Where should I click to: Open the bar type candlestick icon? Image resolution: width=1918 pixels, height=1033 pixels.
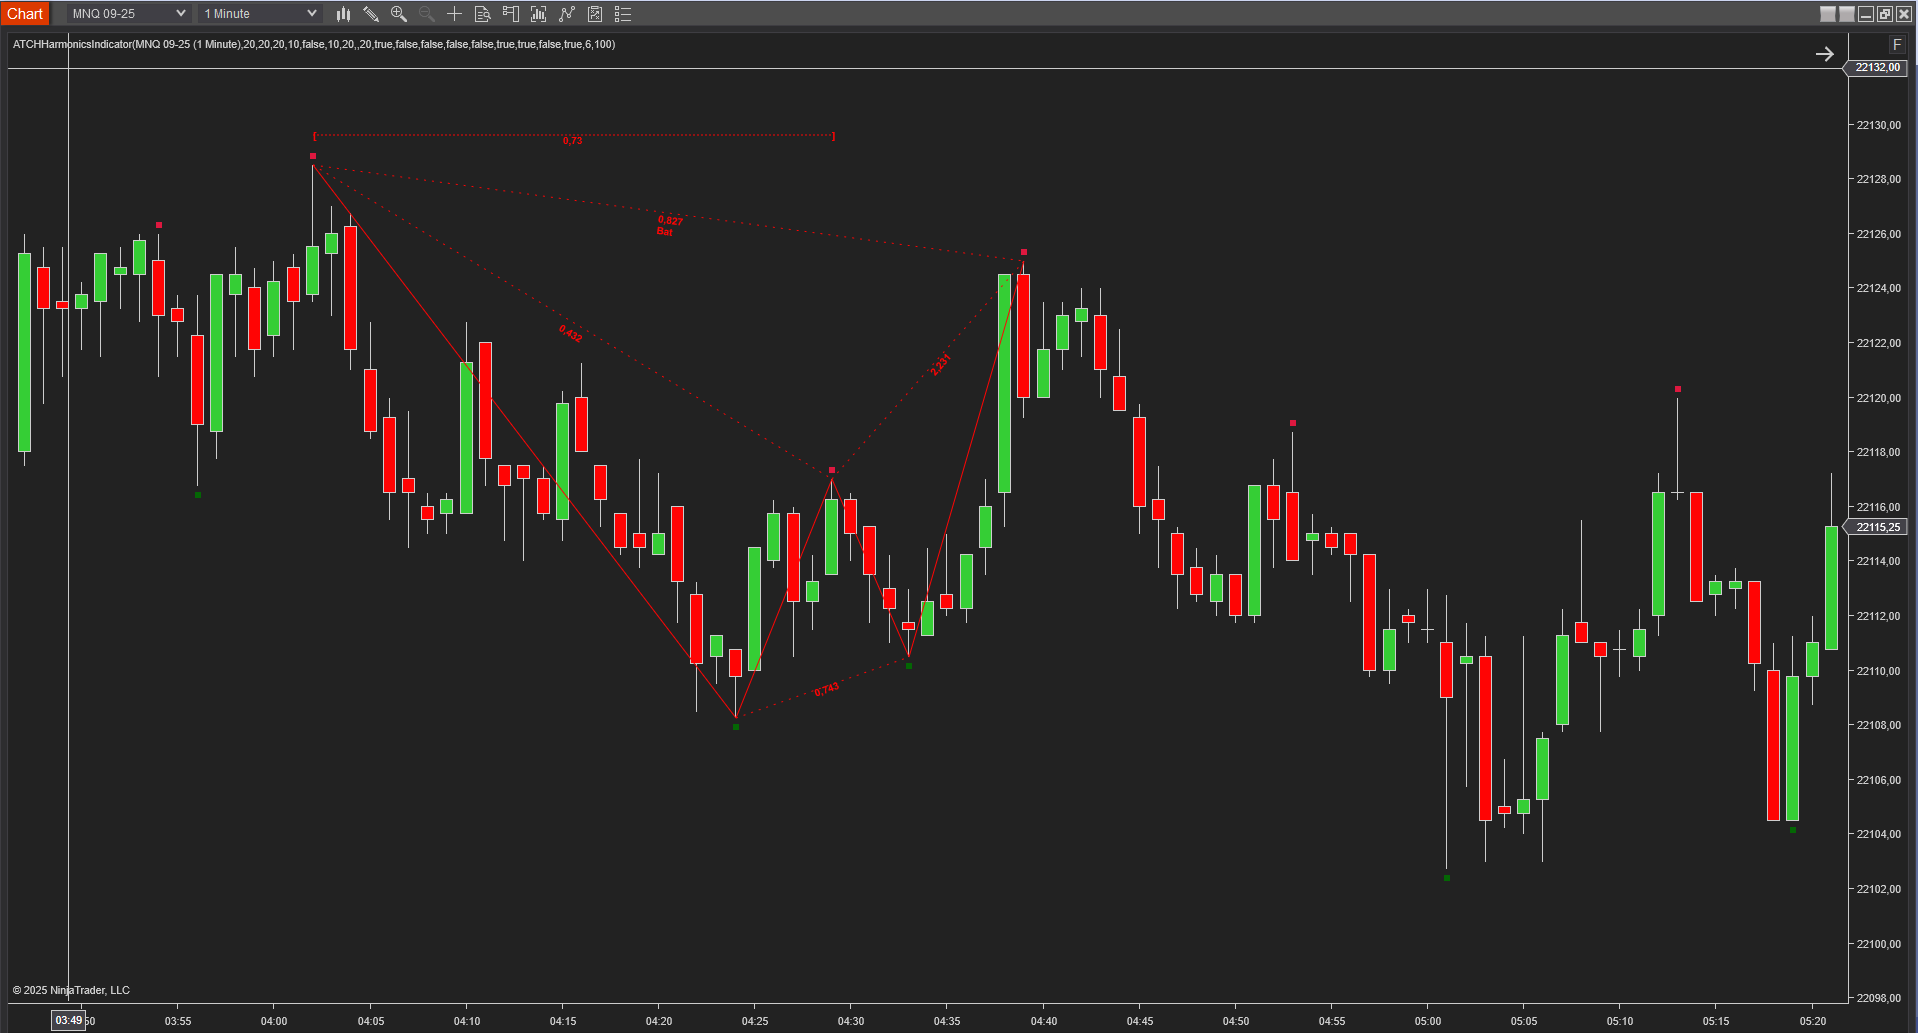pyautogui.click(x=343, y=14)
